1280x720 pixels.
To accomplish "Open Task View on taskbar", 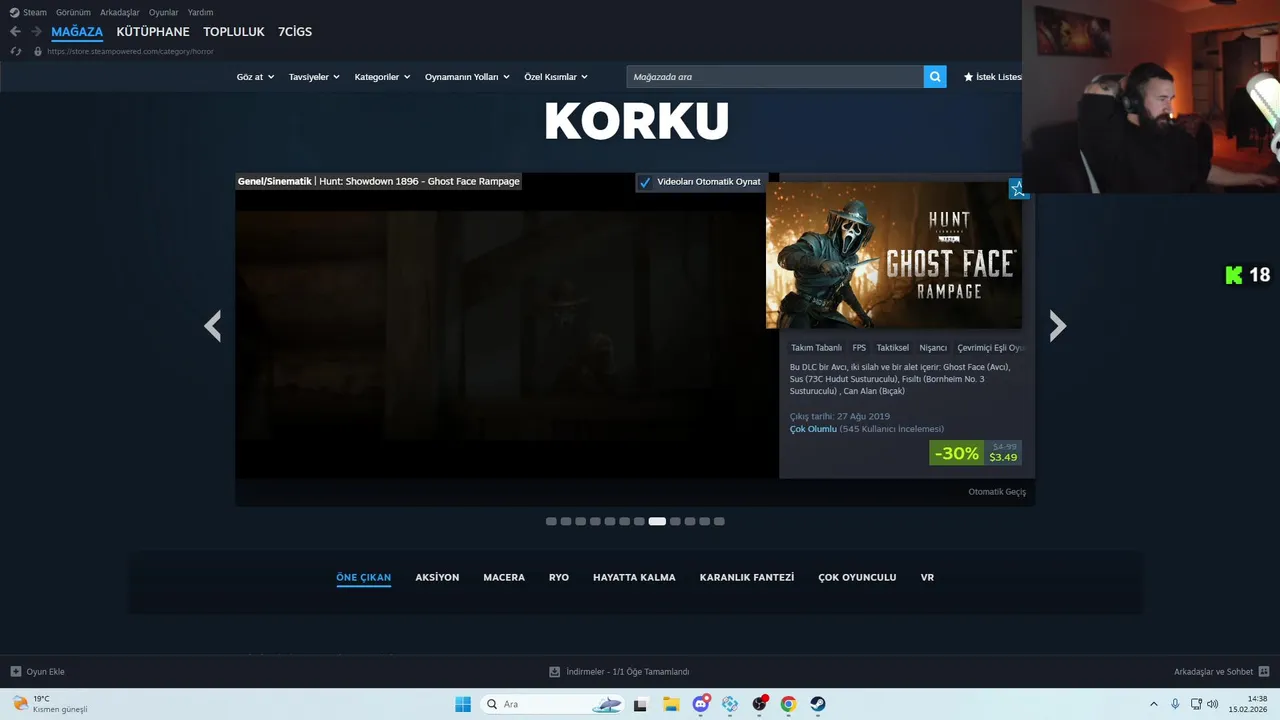I will tap(640, 704).
